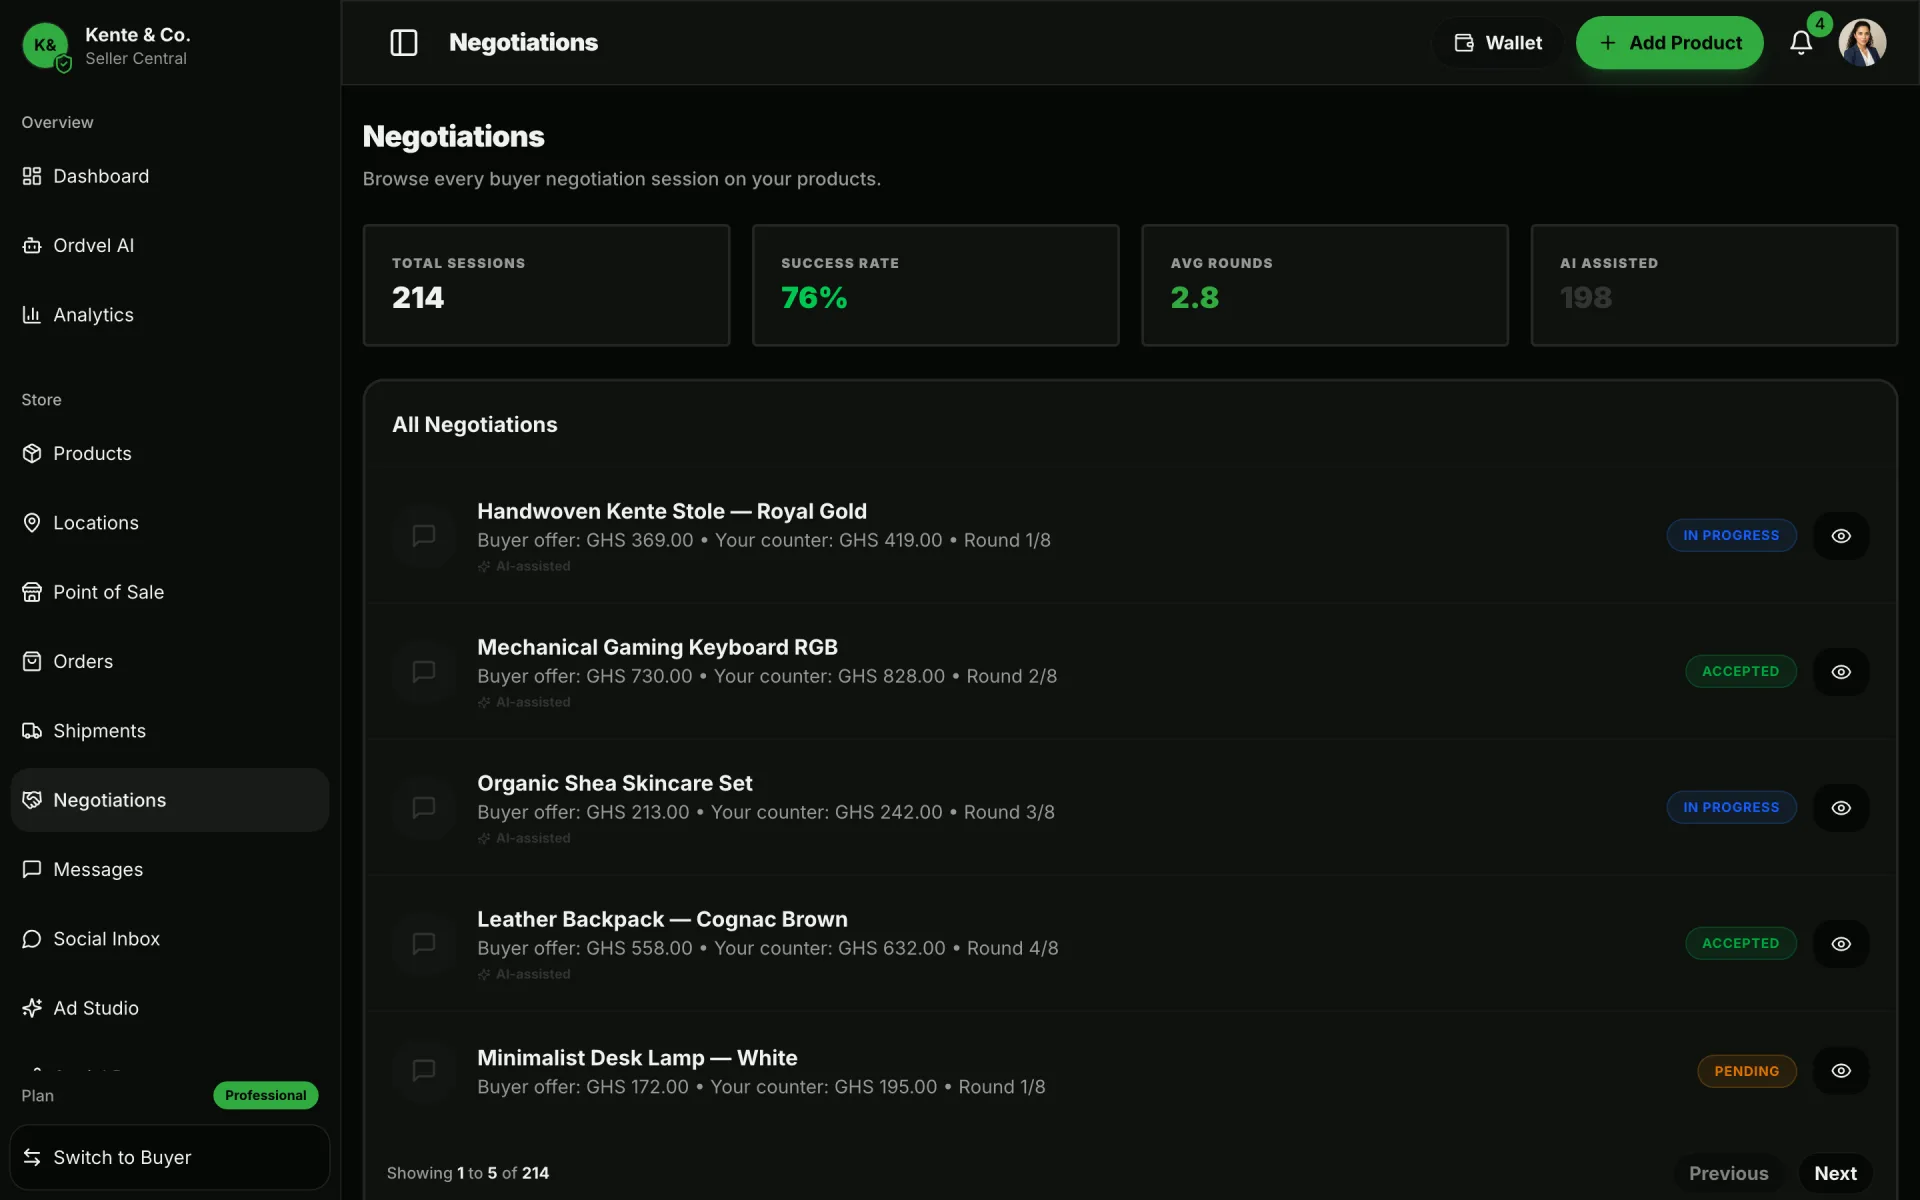Viewport: 1920px width, 1200px height.
Task: Click chat icon beside Organic Shea Skincare Set
Action: 424,808
